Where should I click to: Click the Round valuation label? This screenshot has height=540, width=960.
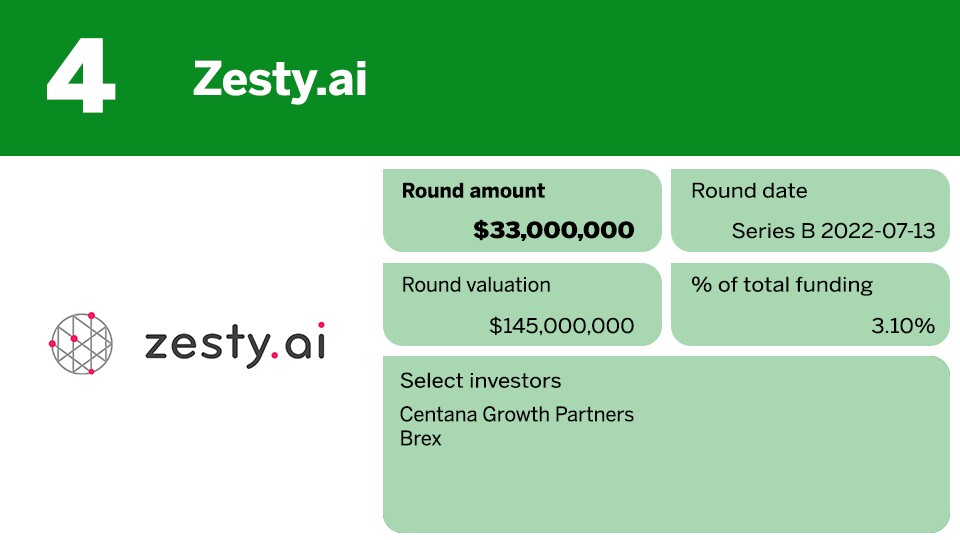click(476, 285)
